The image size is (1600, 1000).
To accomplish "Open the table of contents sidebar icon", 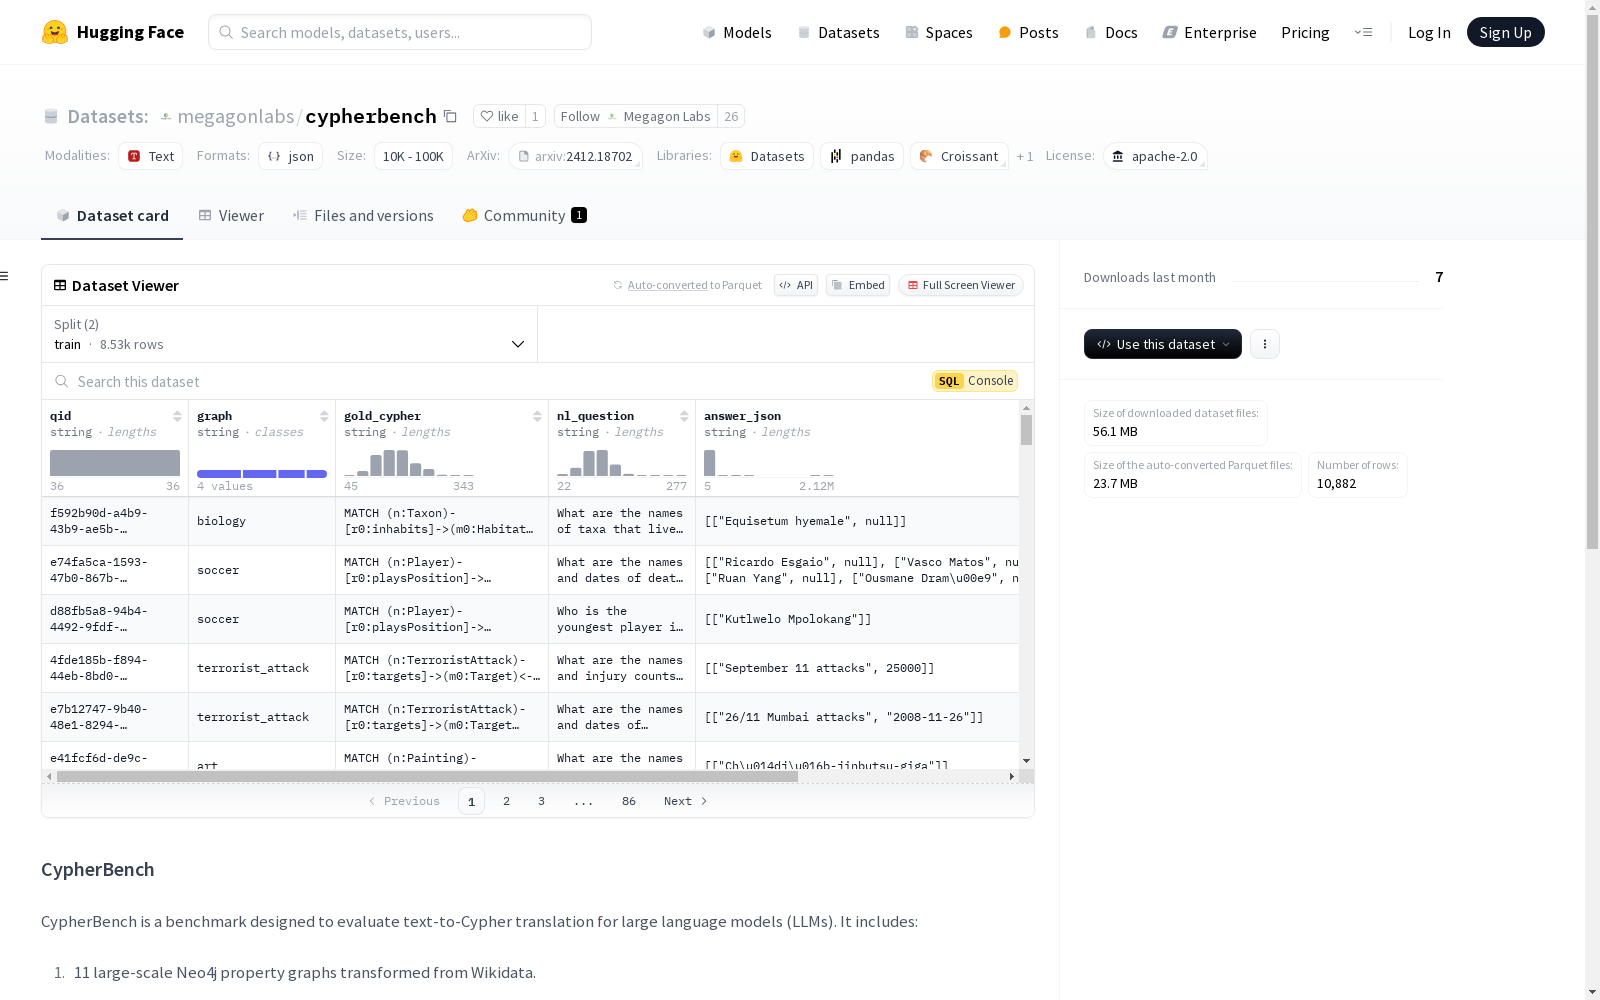I will pos(5,276).
